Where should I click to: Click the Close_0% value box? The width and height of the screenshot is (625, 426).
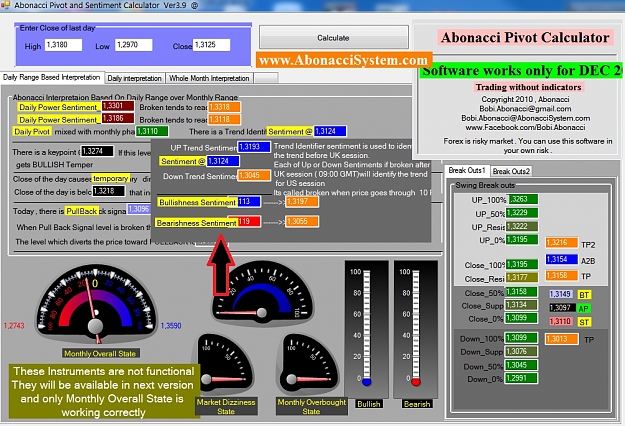(x=522, y=318)
